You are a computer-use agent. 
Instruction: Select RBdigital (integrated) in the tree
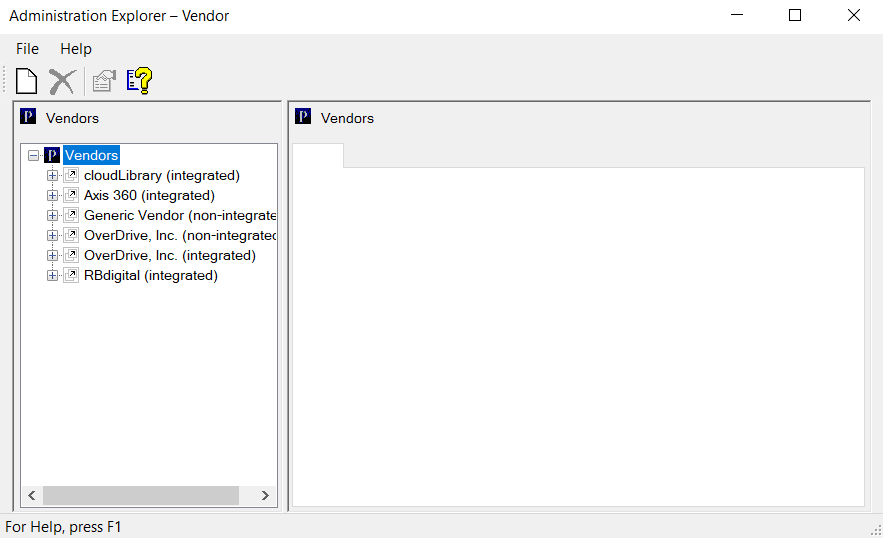(x=150, y=276)
